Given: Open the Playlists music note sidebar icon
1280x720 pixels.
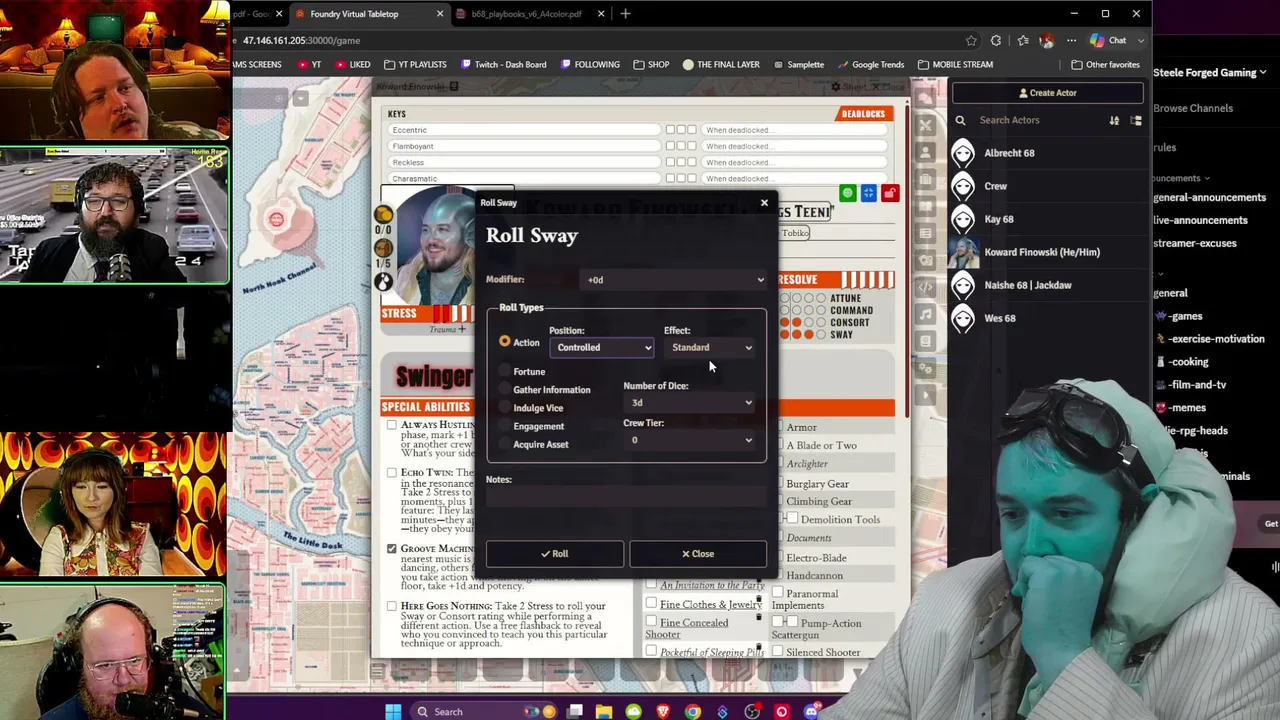Looking at the screenshot, I should 926,314.
